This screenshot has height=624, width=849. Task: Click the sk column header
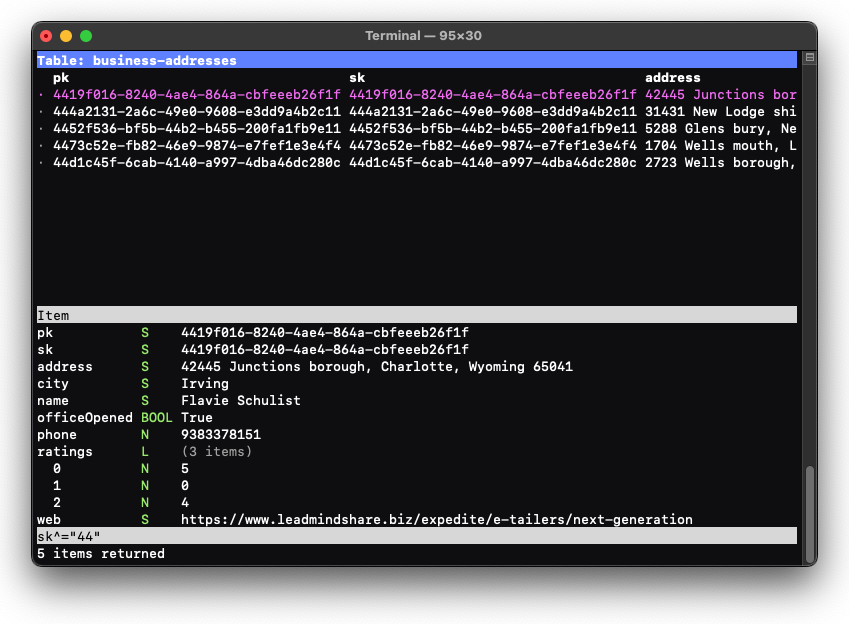click(x=357, y=78)
